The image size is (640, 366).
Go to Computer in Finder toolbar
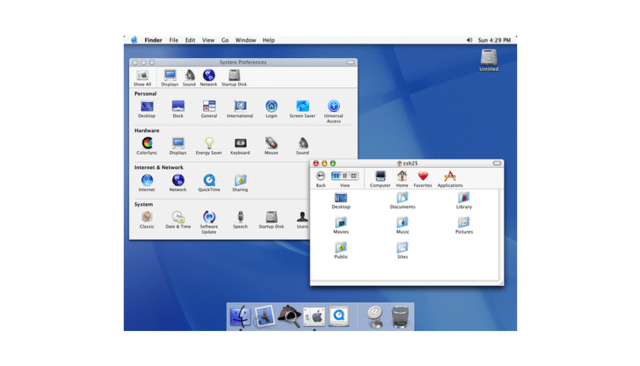point(380,179)
